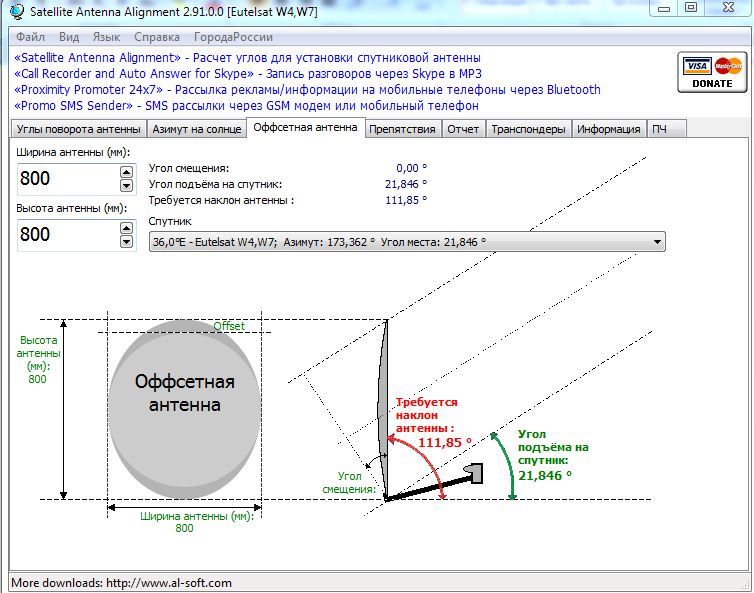Click the antenna height input field
The image size is (754, 593).
[x=66, y=235]
